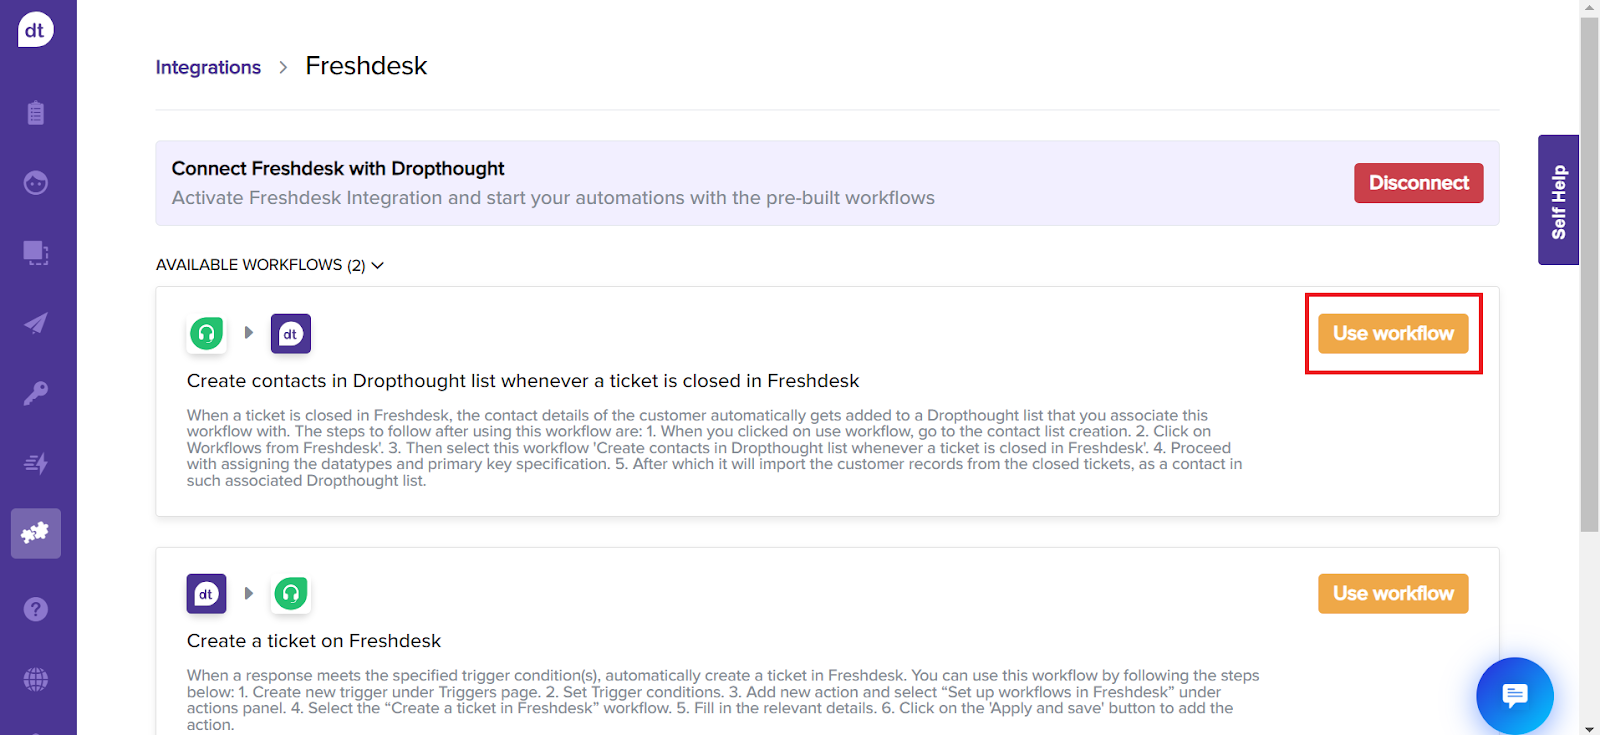The width and height of the screenshot is (1600, 735).
Task: Open the key icon in sidebar
Action: [36, 393]
